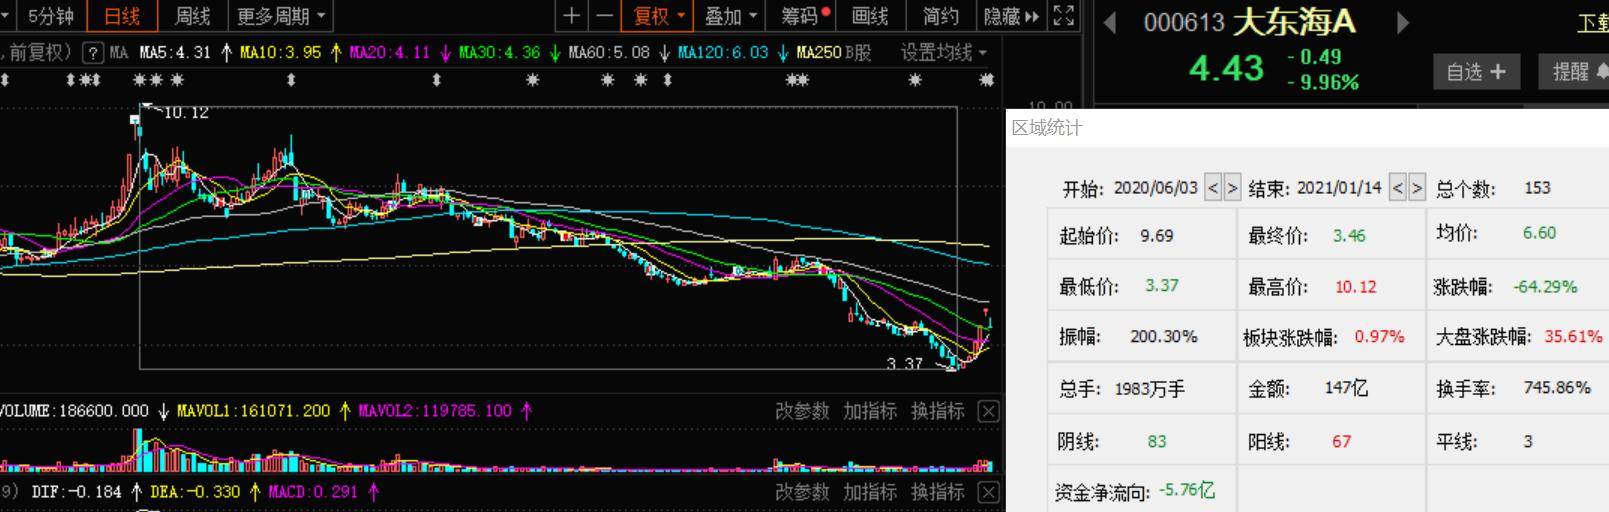Expand the 叠加 overlay dropdown
The width and height of the screenshot is (1609, 512).
(730, 16)
